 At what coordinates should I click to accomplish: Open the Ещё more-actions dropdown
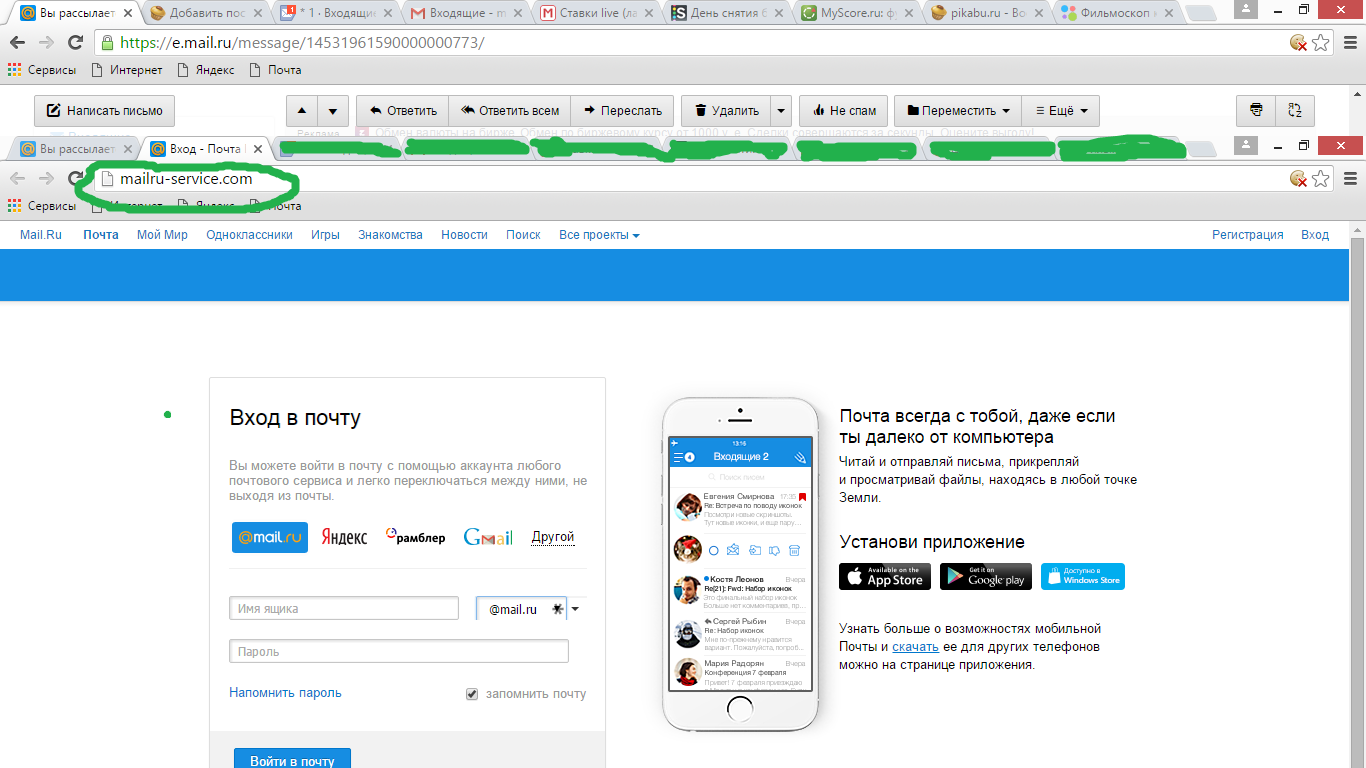tap(1060, 110)
